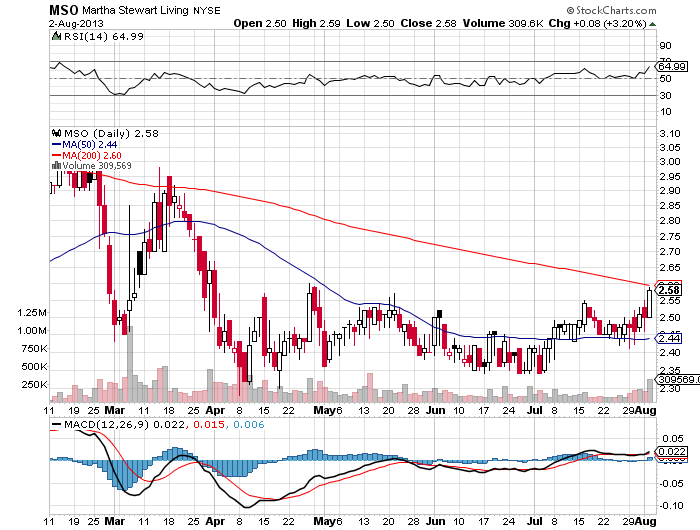Click the red MA(200) legend line

[56, 155]
